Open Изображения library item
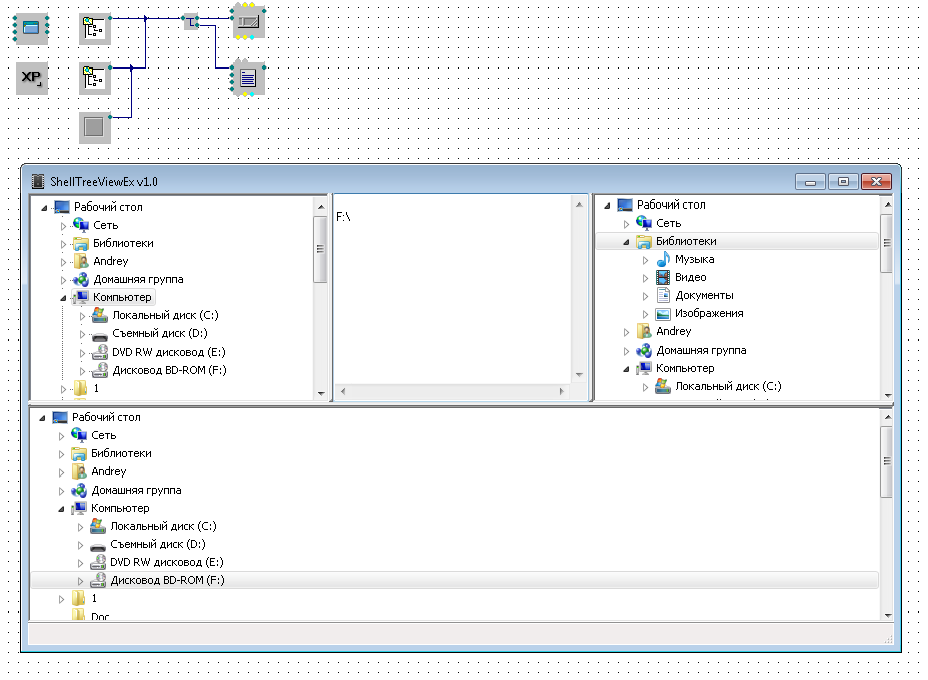This screenshot has width=928, height=680. pos(708,313)
